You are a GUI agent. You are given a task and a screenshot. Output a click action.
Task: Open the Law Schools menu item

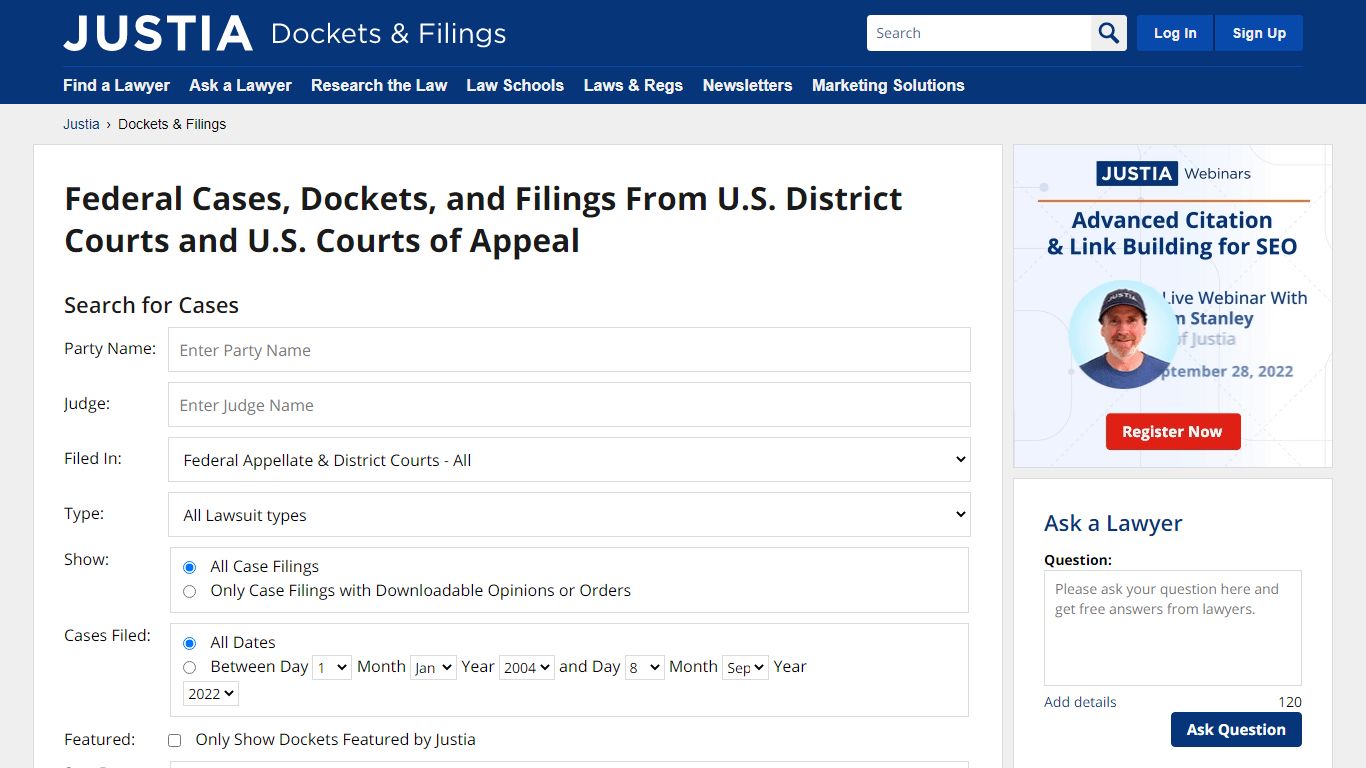pyautogui.click(x=515, y=85)
